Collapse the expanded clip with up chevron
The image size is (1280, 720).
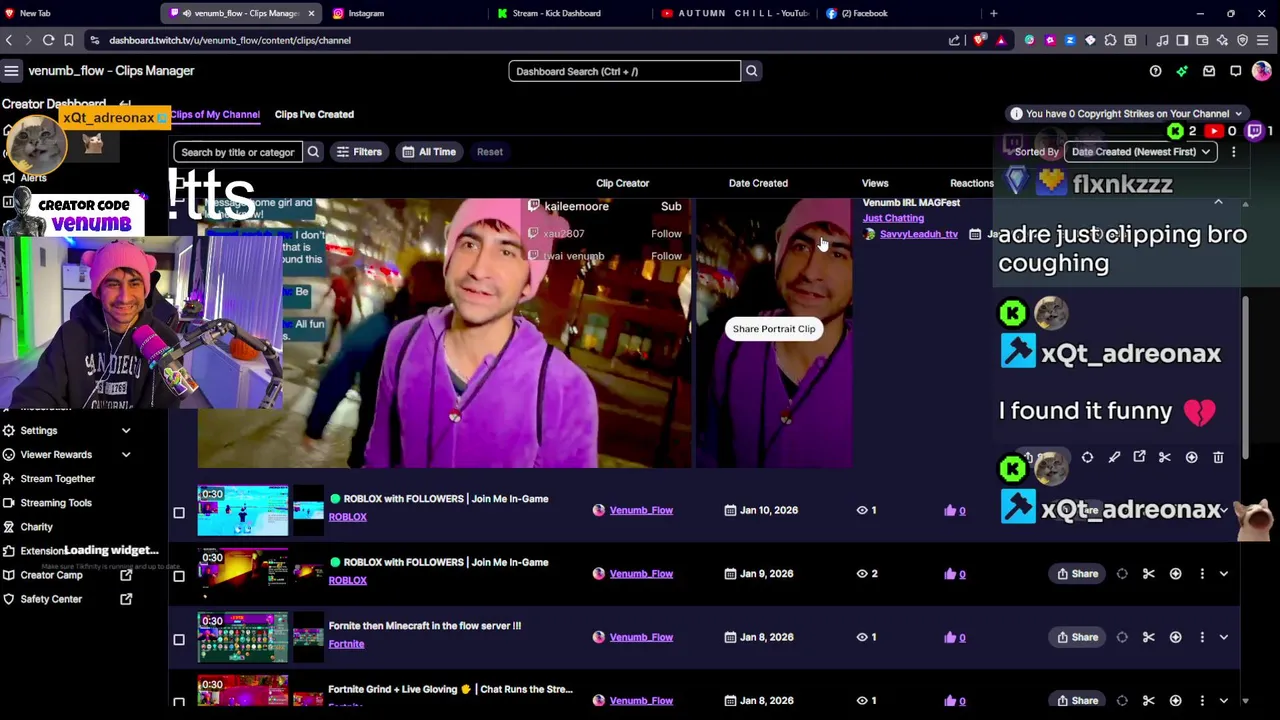[1218, 203]
